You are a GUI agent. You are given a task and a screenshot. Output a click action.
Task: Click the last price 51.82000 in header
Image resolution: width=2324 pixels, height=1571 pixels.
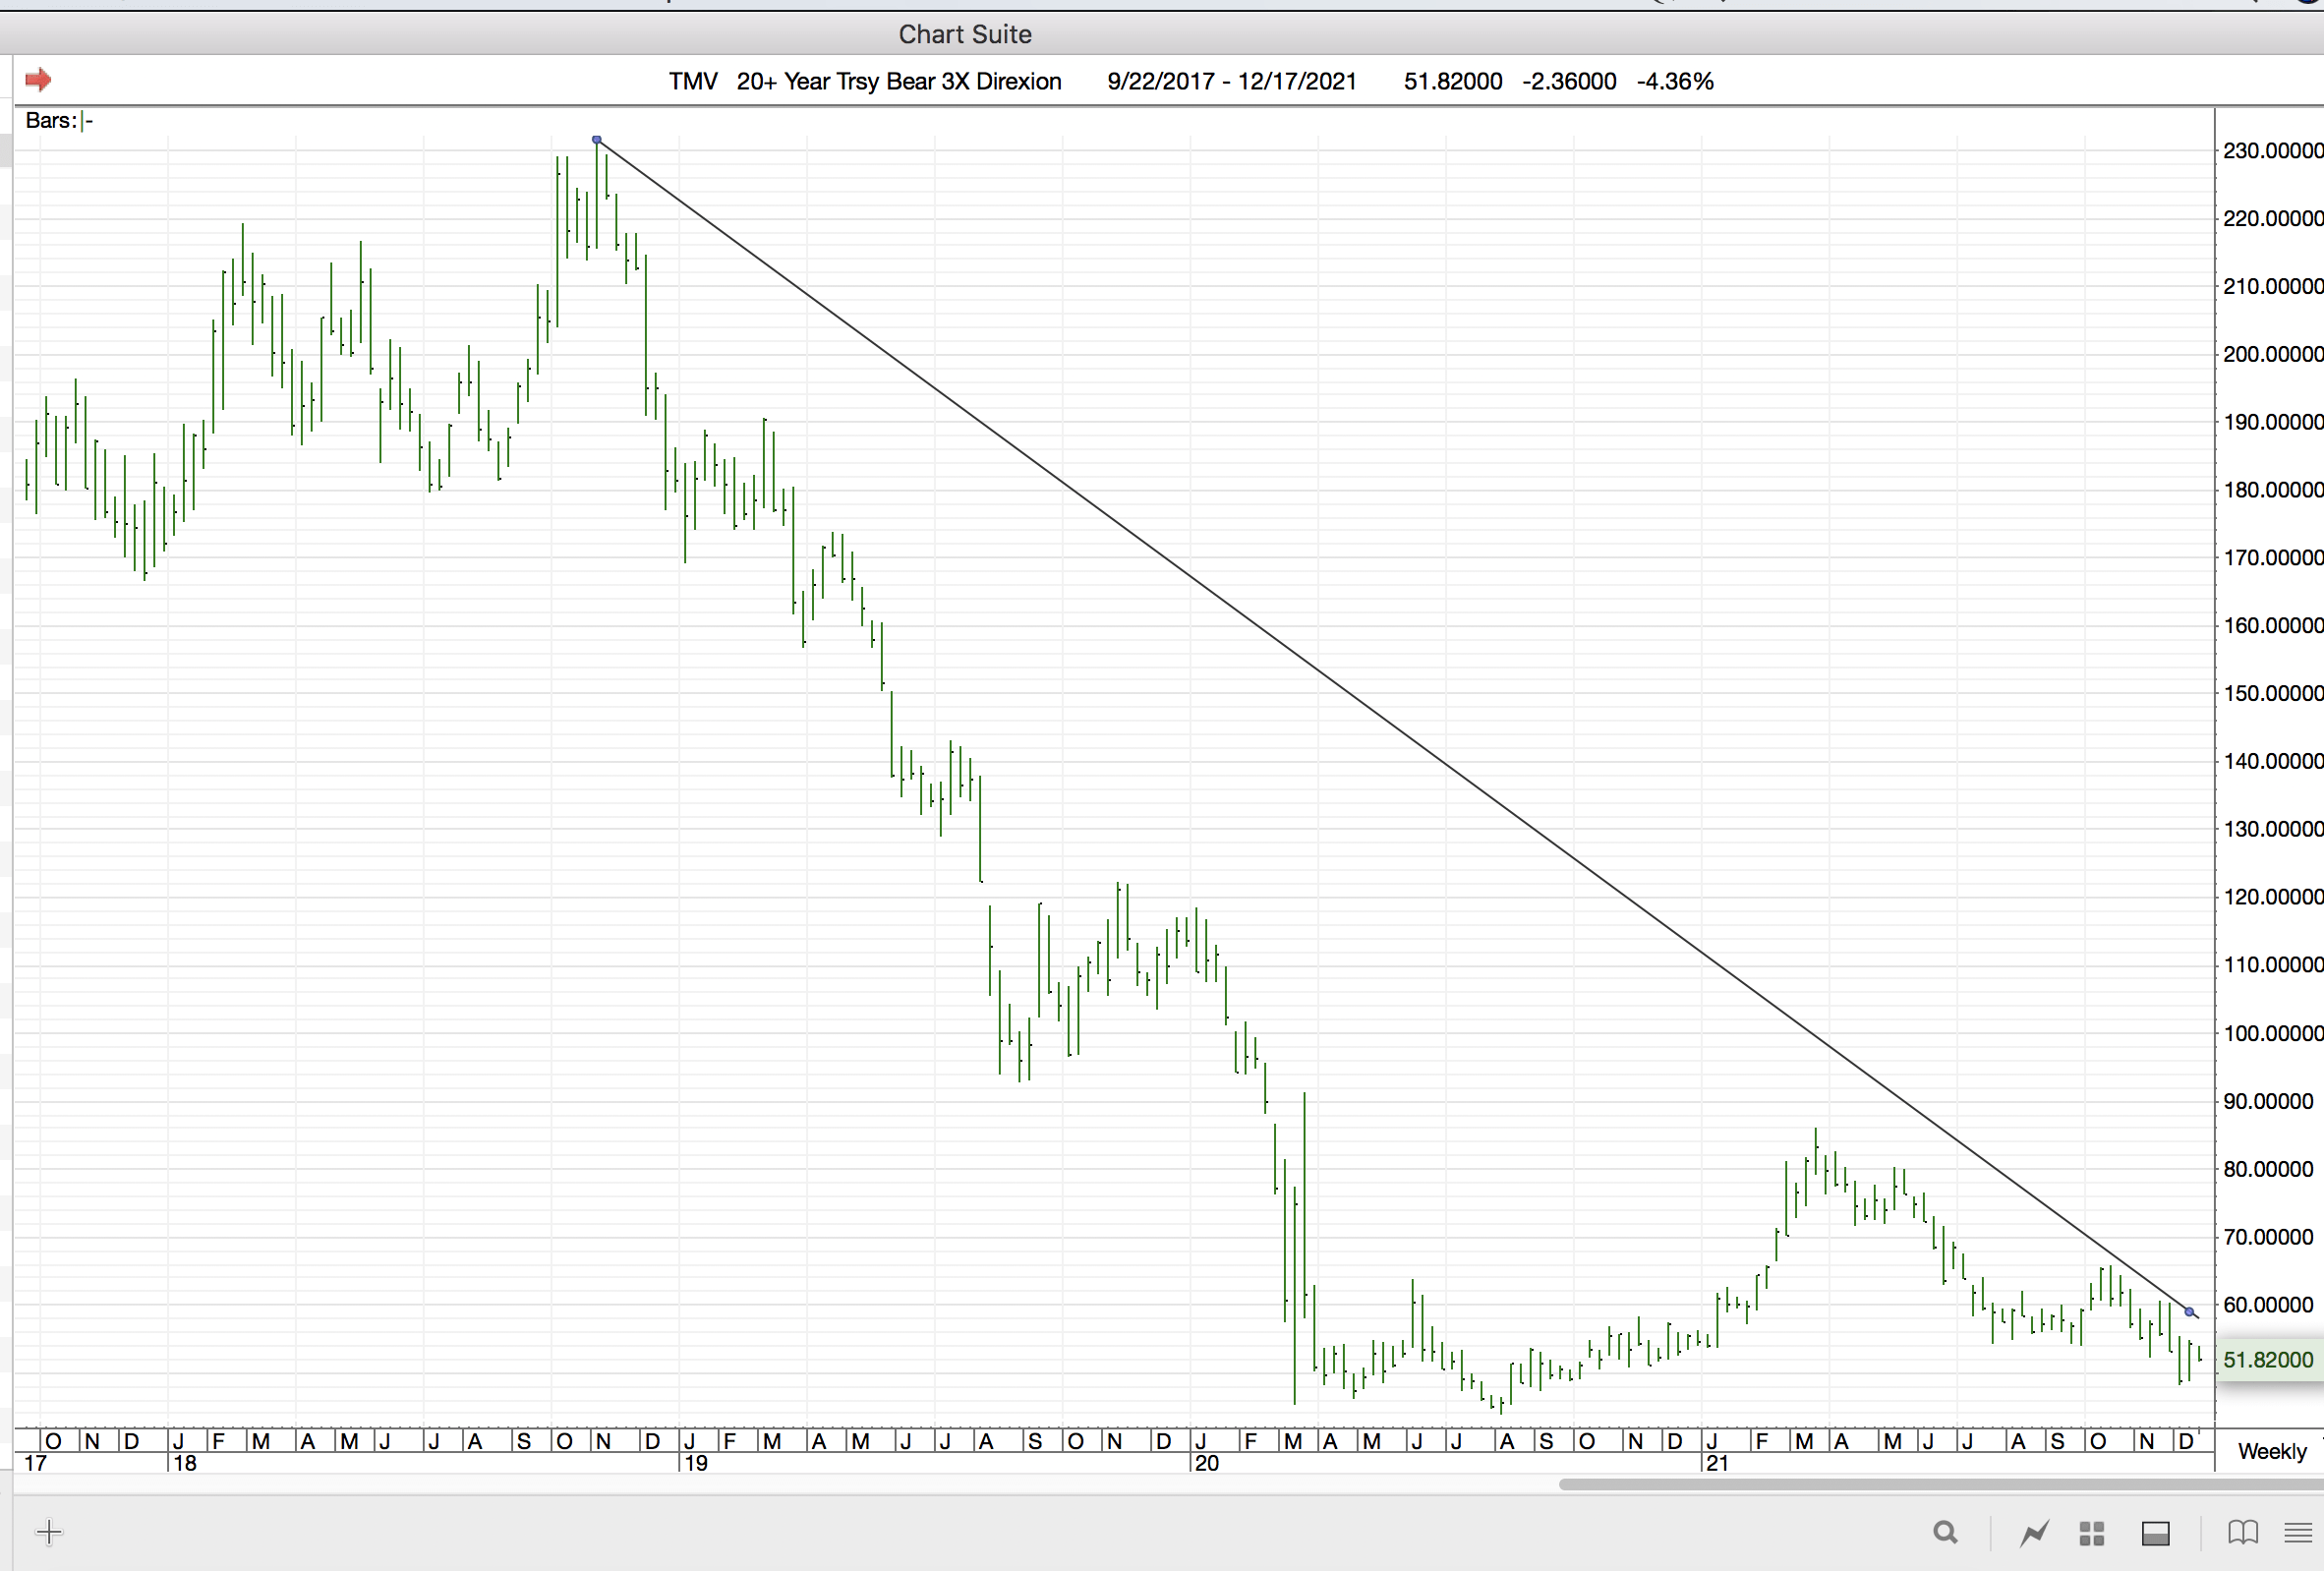pyautogui.click(x=1453, y=81)
